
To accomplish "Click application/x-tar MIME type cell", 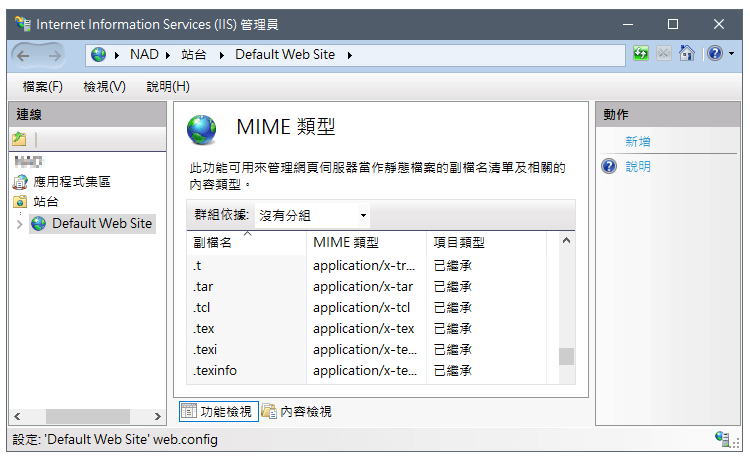I will click(363, 286).
